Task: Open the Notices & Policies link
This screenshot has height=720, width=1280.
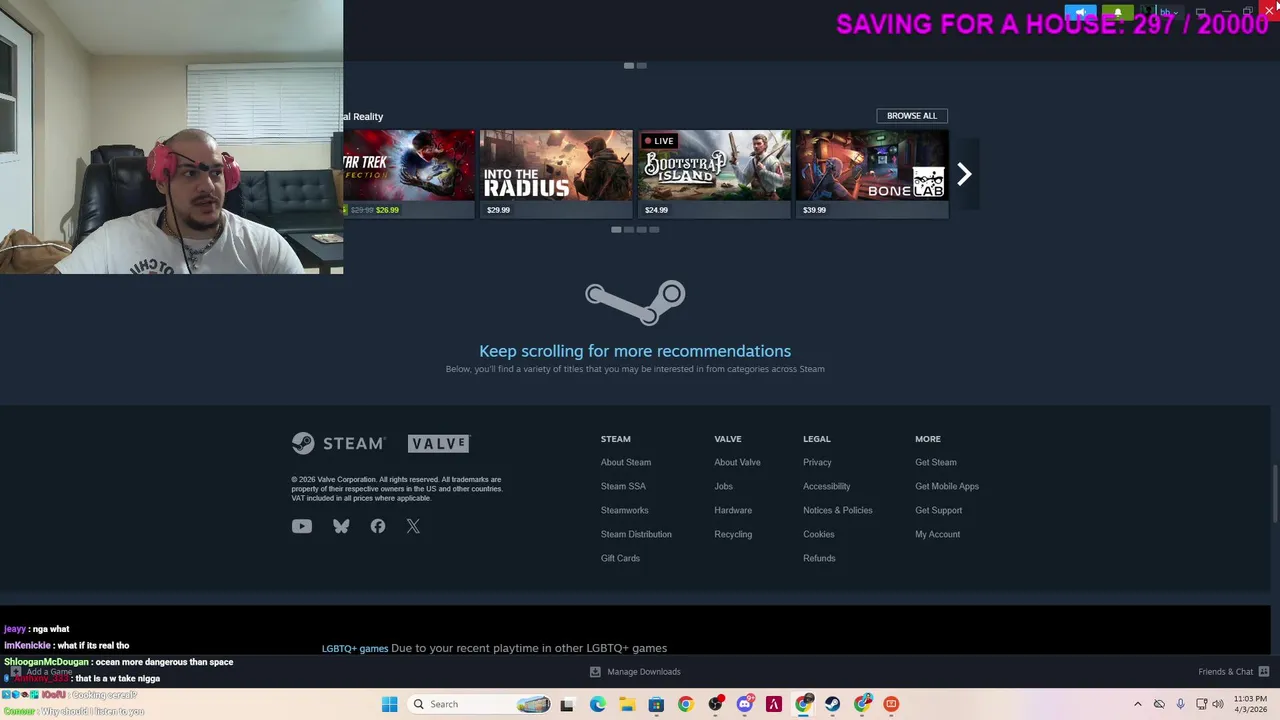Action: [838, 510]
